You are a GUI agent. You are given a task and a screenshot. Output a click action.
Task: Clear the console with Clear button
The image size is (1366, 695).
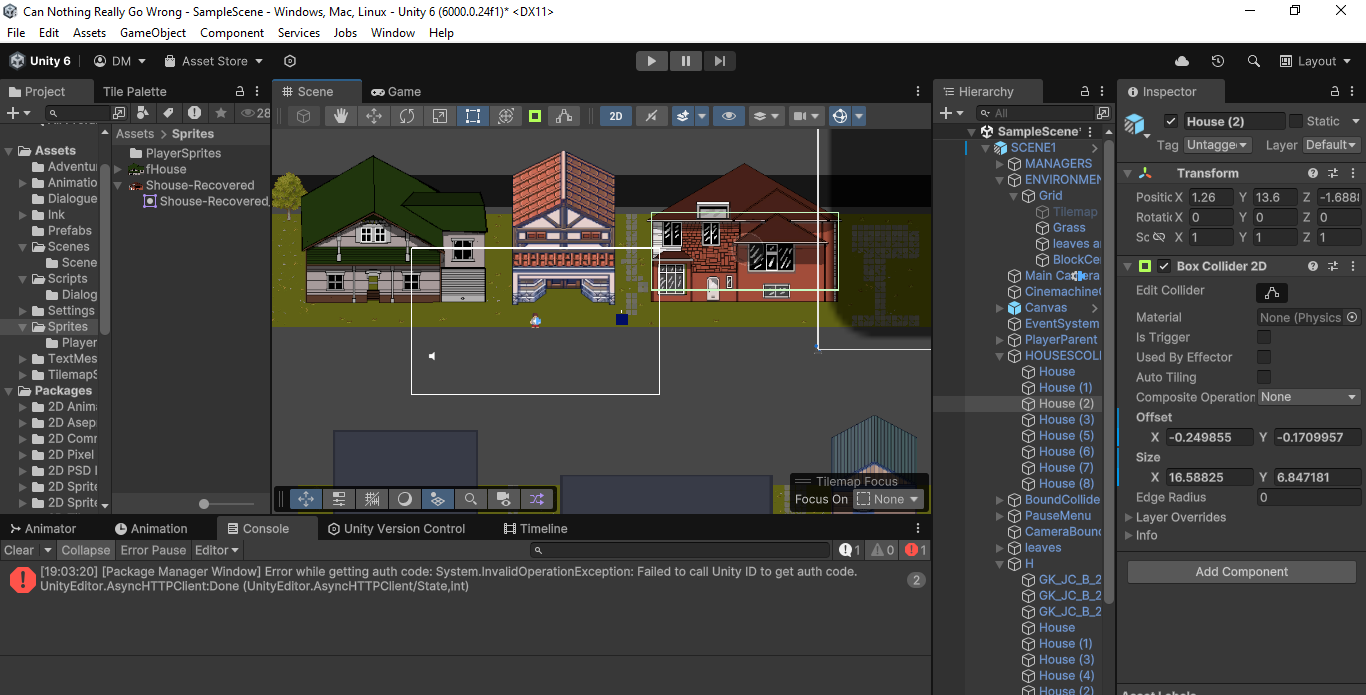point(18,550)
